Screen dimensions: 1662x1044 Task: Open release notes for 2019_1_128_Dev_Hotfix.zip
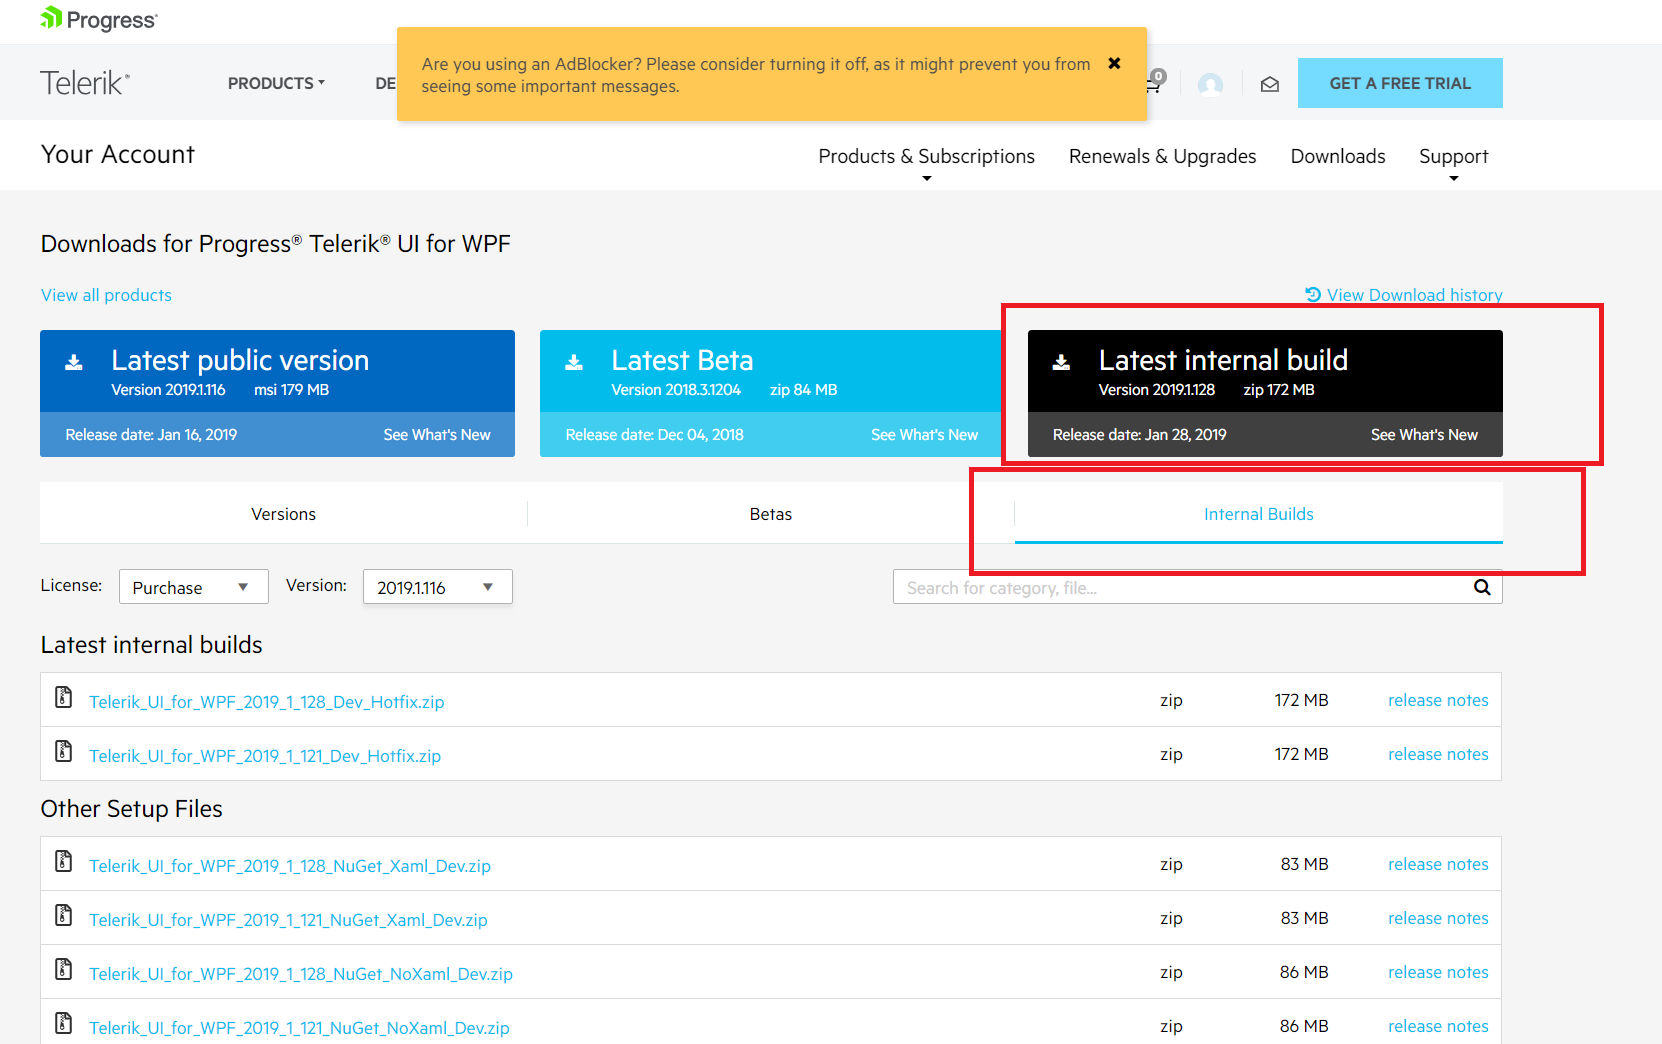(x=1438, y=700)
